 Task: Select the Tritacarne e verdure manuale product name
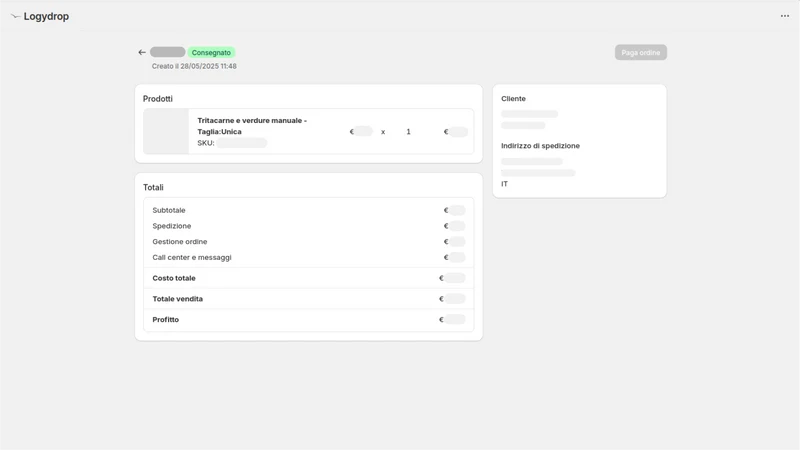[252, 126]
